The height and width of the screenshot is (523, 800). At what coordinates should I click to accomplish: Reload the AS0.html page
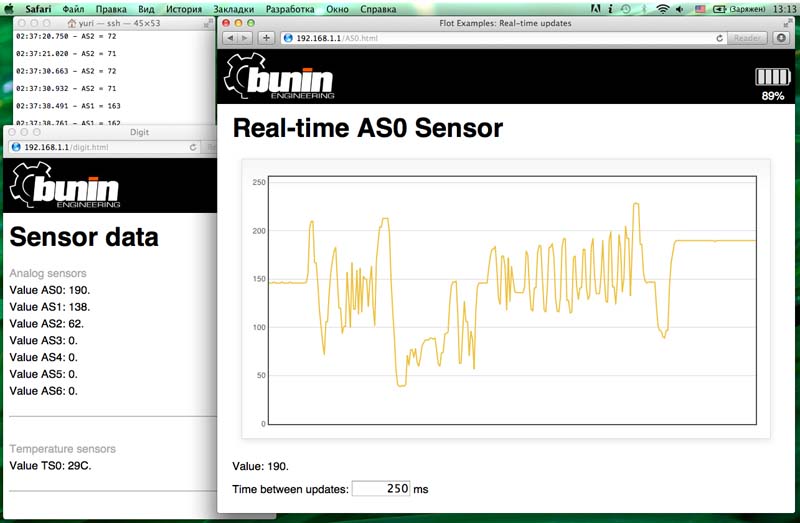click(x=719, y=38)
